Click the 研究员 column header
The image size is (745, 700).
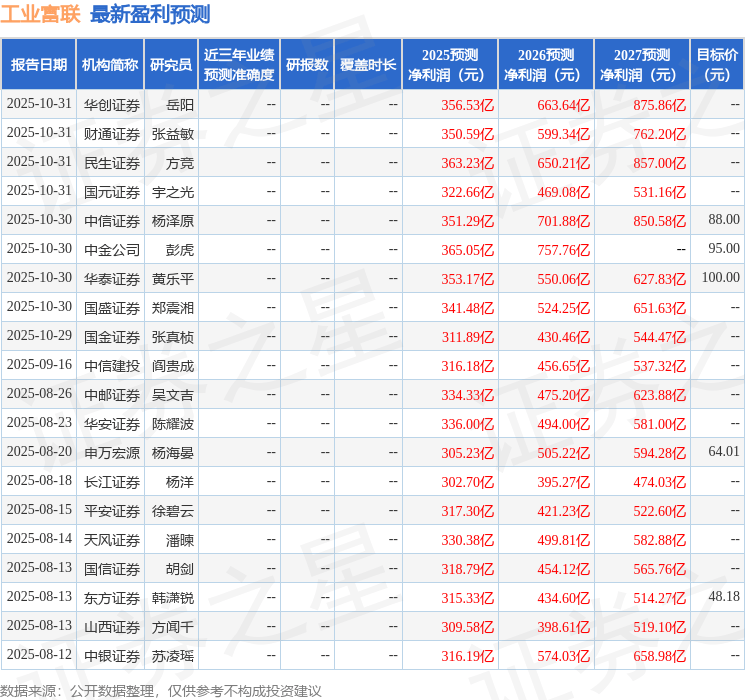point(171,65)
